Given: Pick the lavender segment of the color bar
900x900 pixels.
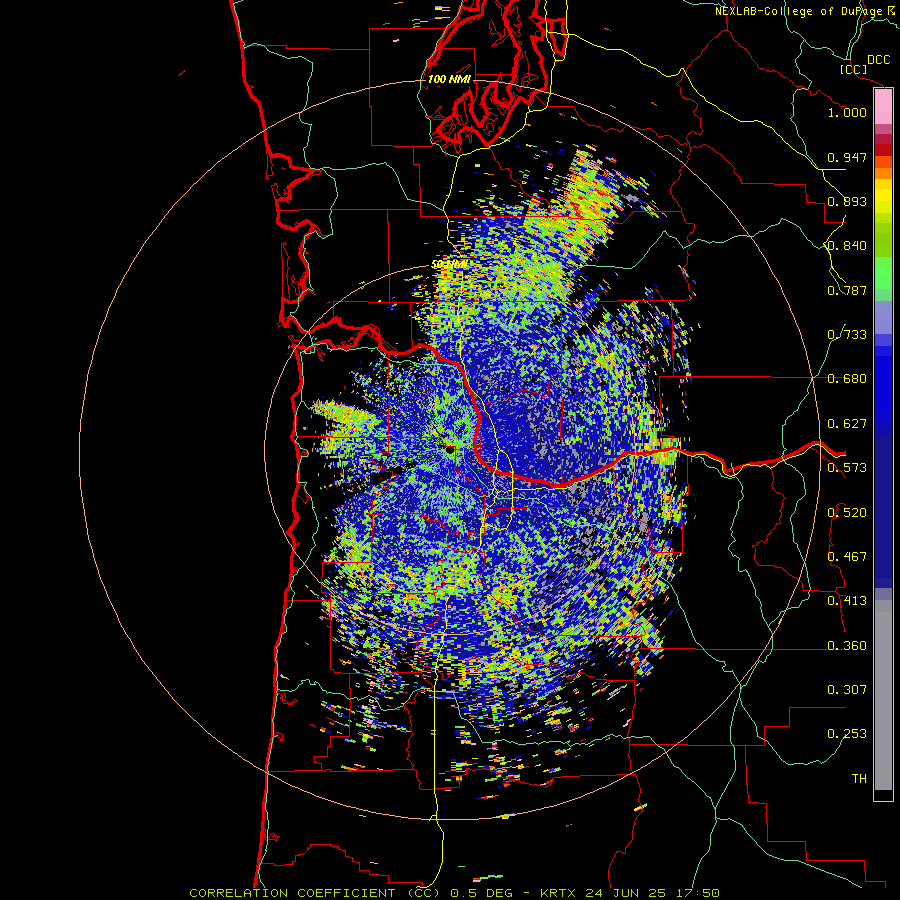Looking at the screenshot, I should tap(883, 317).
